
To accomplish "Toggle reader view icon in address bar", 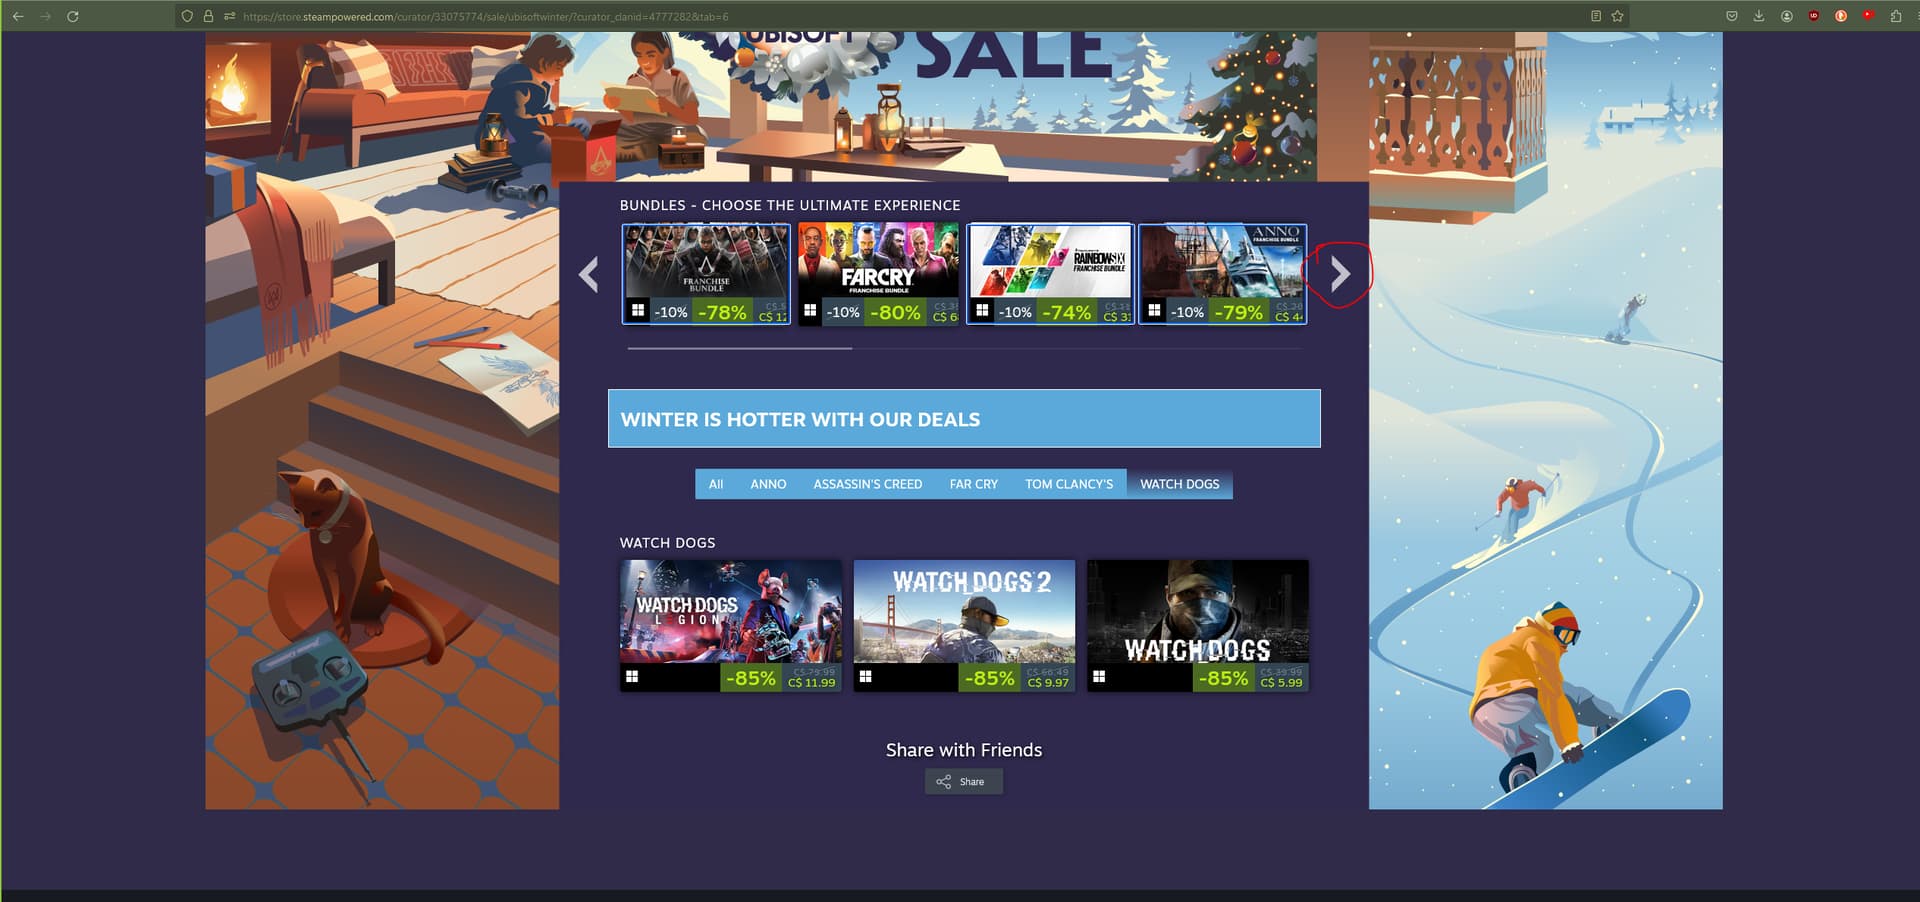I will click(x=1596, y=16).
